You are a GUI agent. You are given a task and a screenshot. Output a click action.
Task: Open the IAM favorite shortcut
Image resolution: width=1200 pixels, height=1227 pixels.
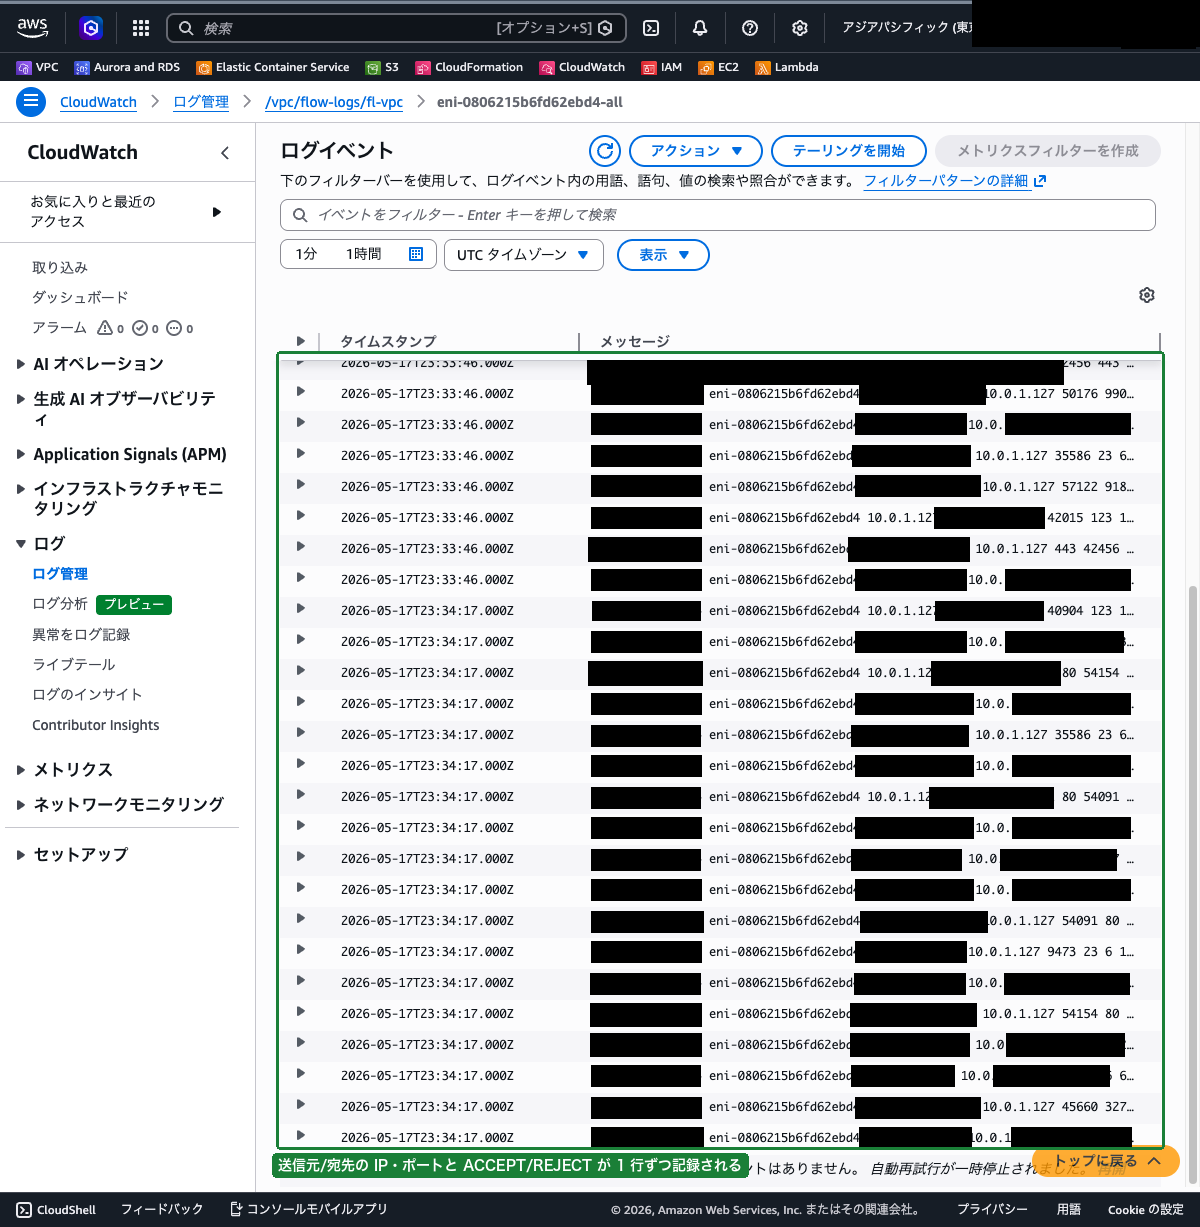pos(661,68)
